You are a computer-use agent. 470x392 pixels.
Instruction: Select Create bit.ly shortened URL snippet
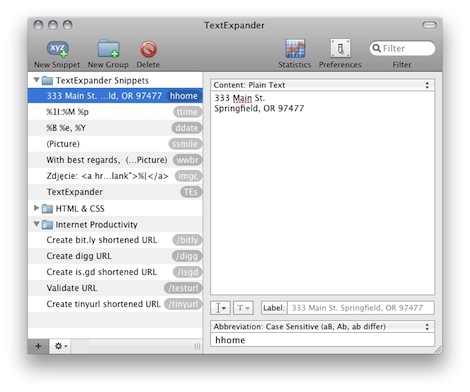click(x=115, y=240)
